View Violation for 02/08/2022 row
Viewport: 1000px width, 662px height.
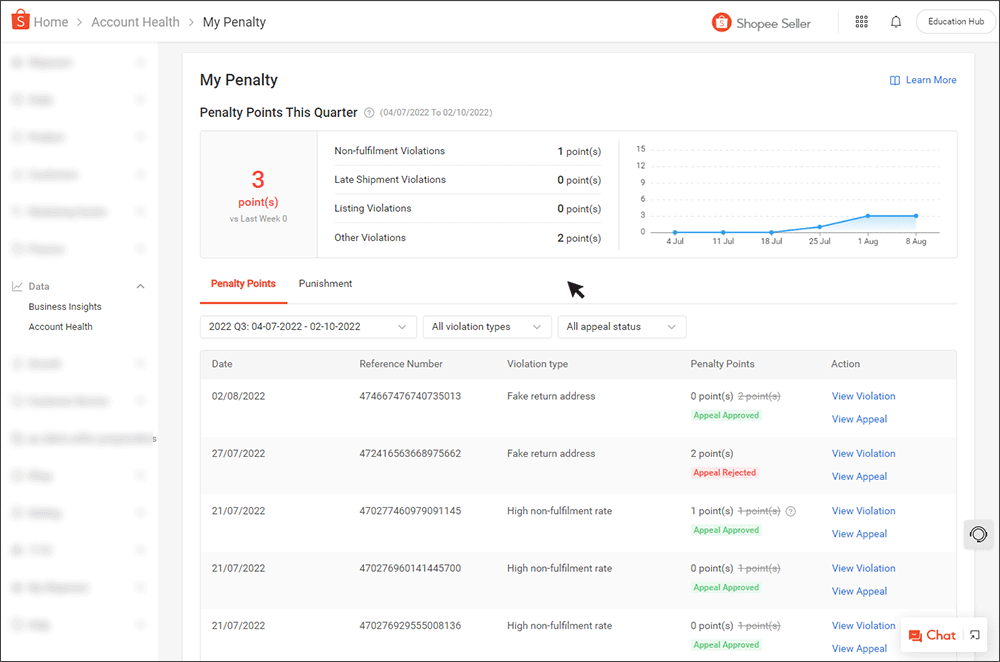tap(864, 396)
